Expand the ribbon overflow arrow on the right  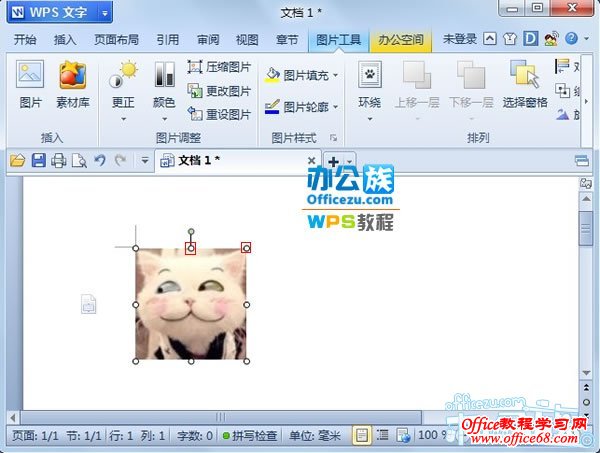586,101
